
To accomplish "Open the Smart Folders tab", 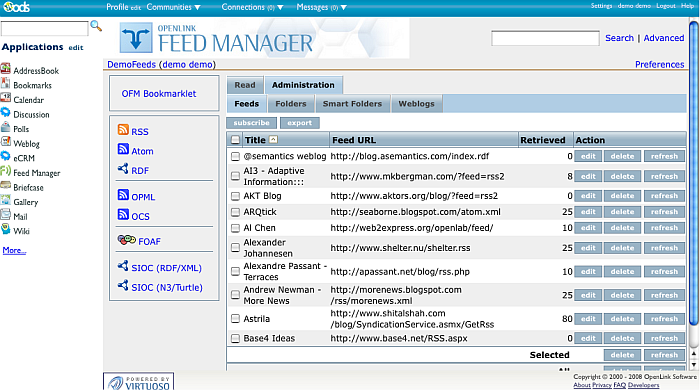I will 352,104.
